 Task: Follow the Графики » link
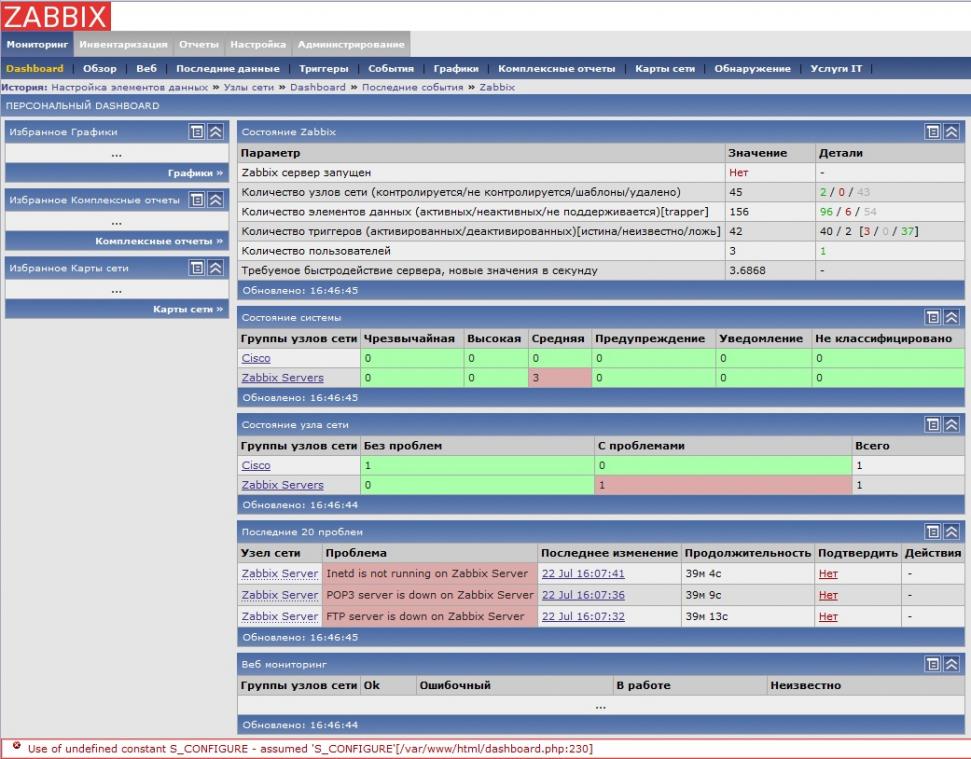(195, 173)
